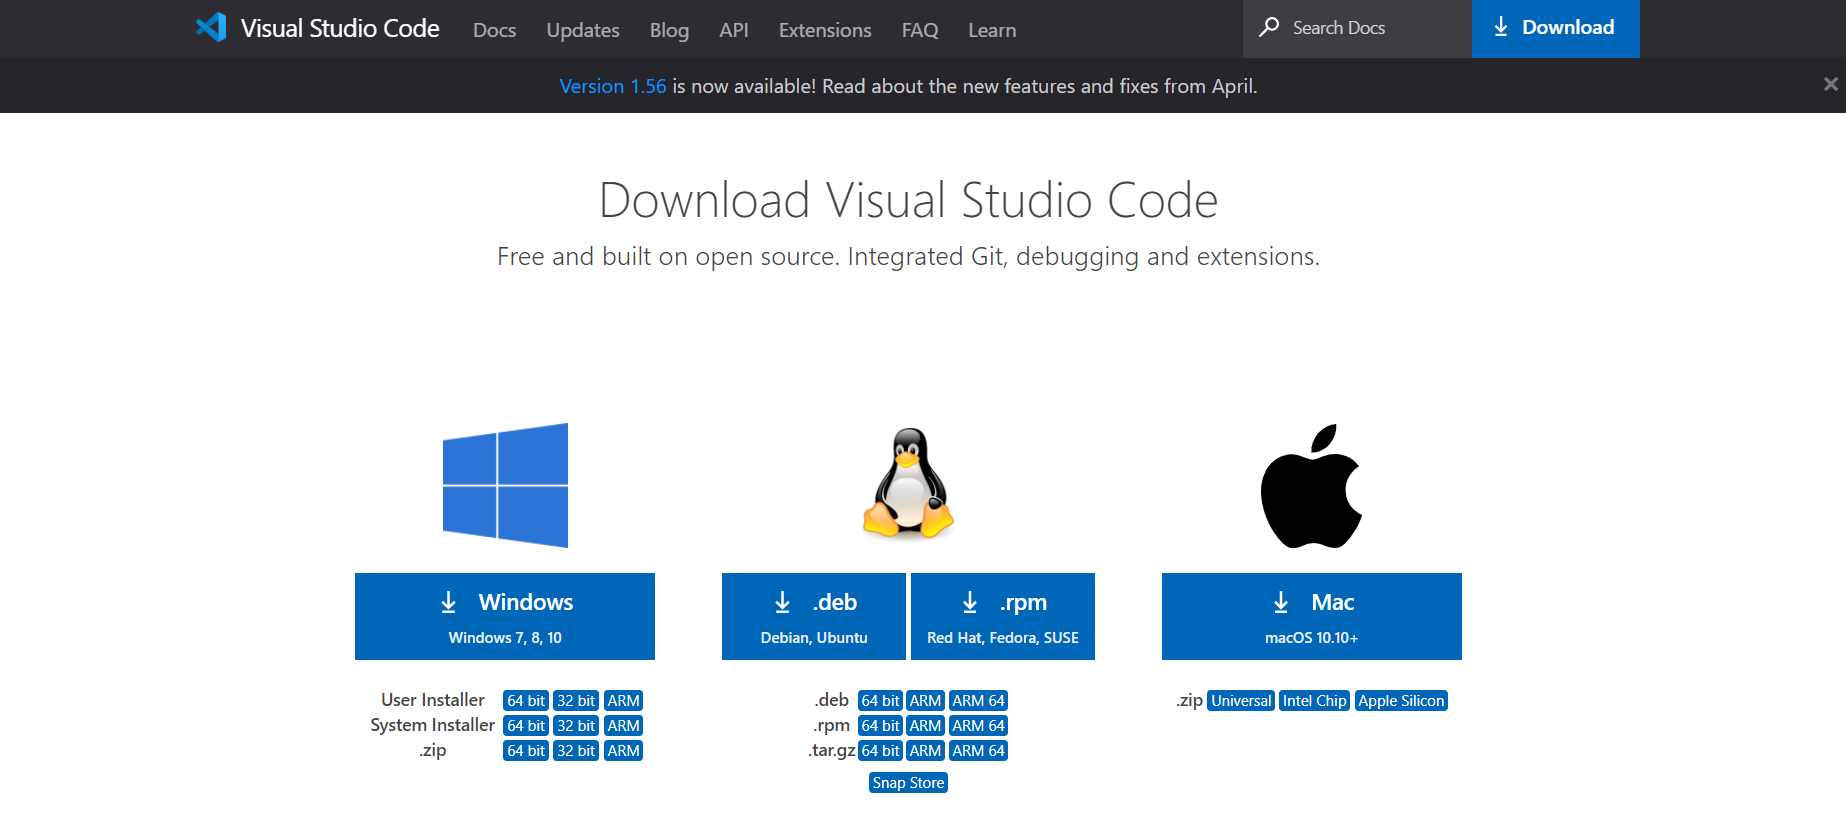Dismiss the version update banner
This screenshot has width=1846, height=828.
[1830, 84]
